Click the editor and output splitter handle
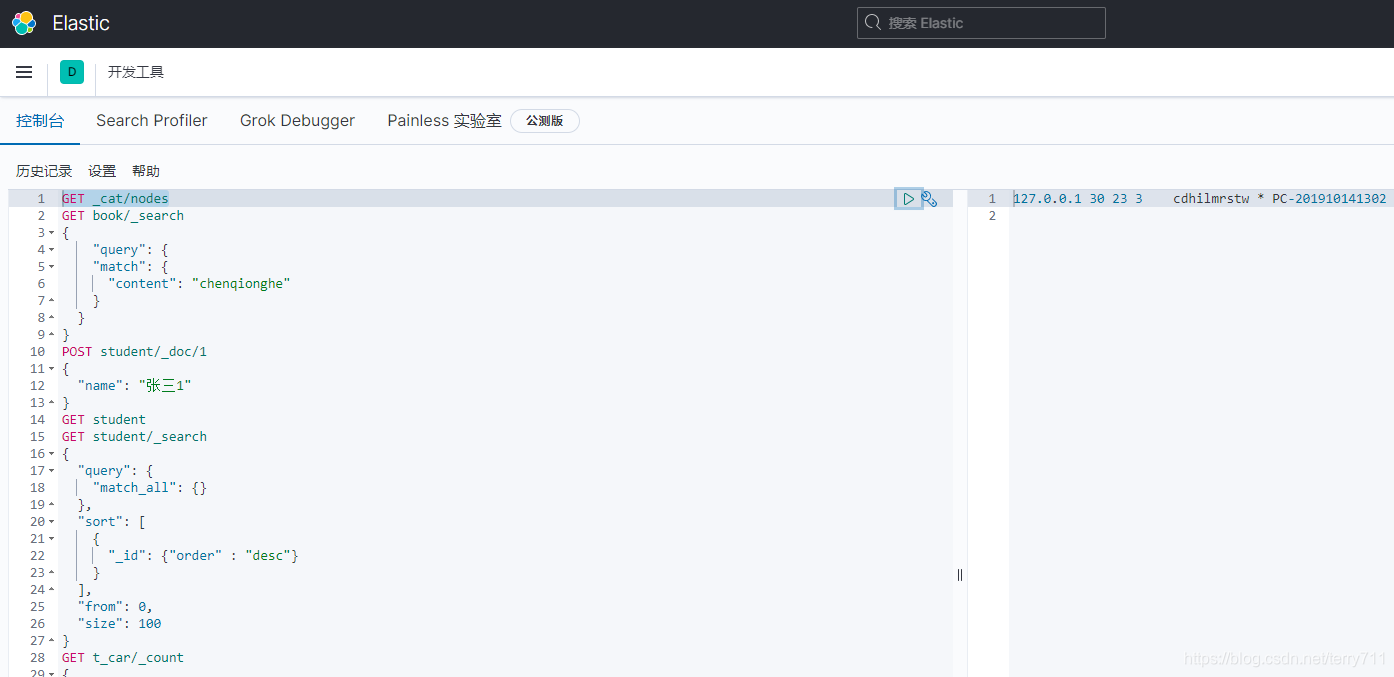The image size is (1394, 677). click(x=960, y=575)
